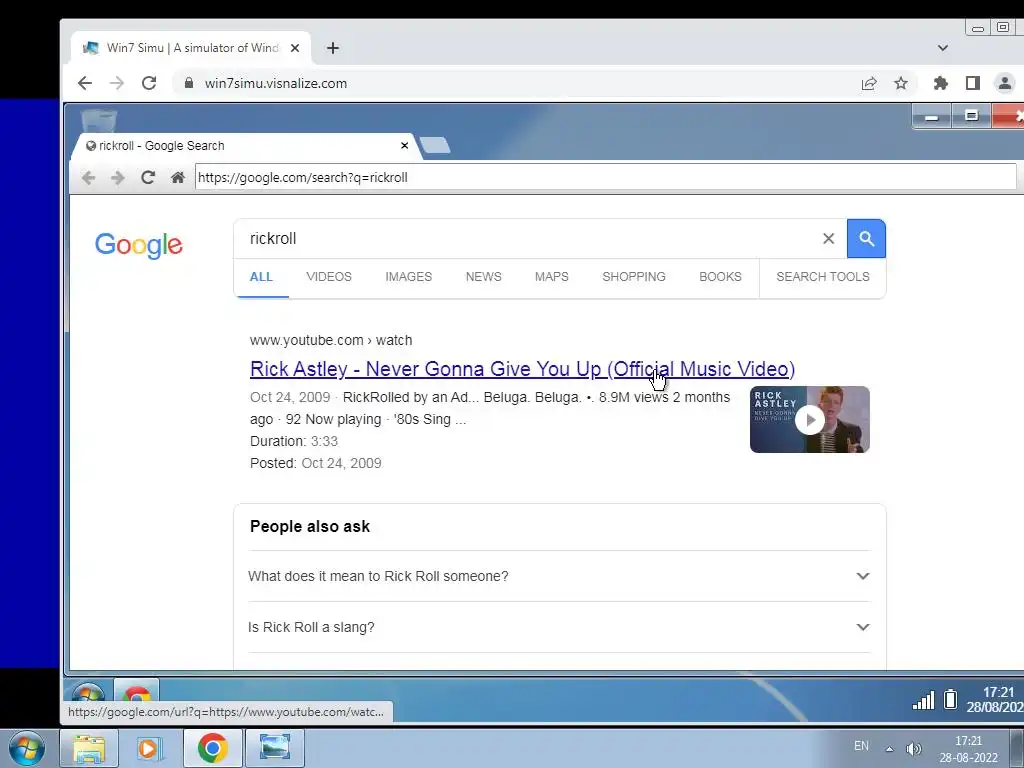Maximize the simulated browser window
1024x768 pixels.
point(972,117)
